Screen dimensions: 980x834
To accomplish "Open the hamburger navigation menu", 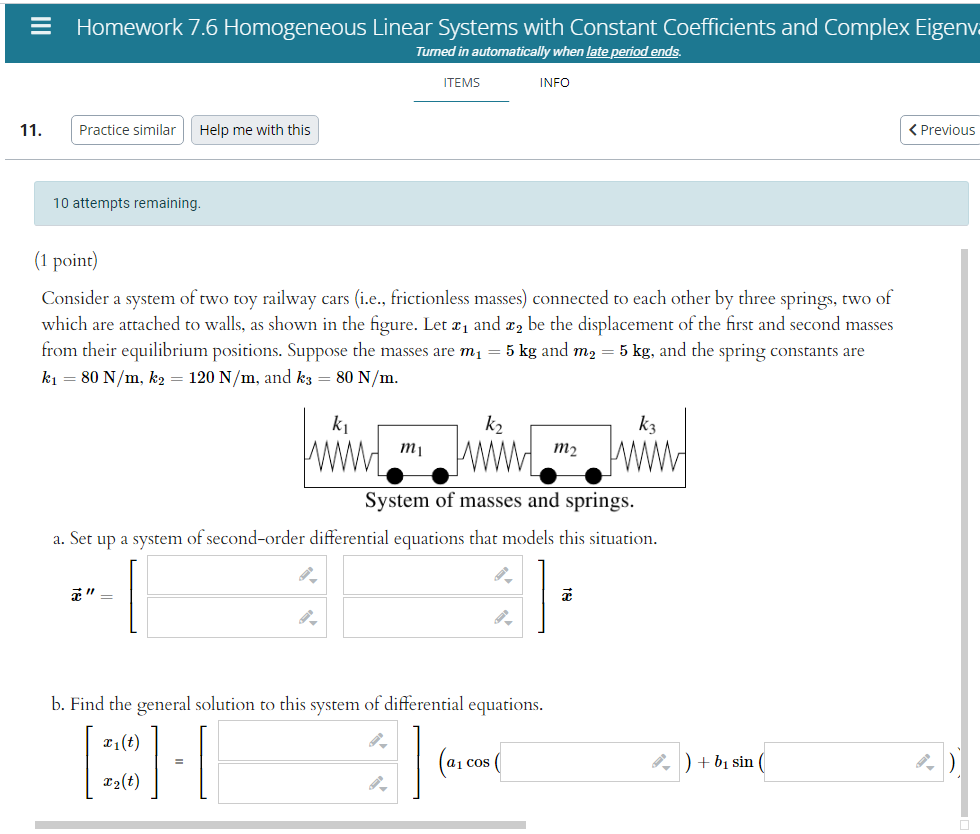I will 40,26.
